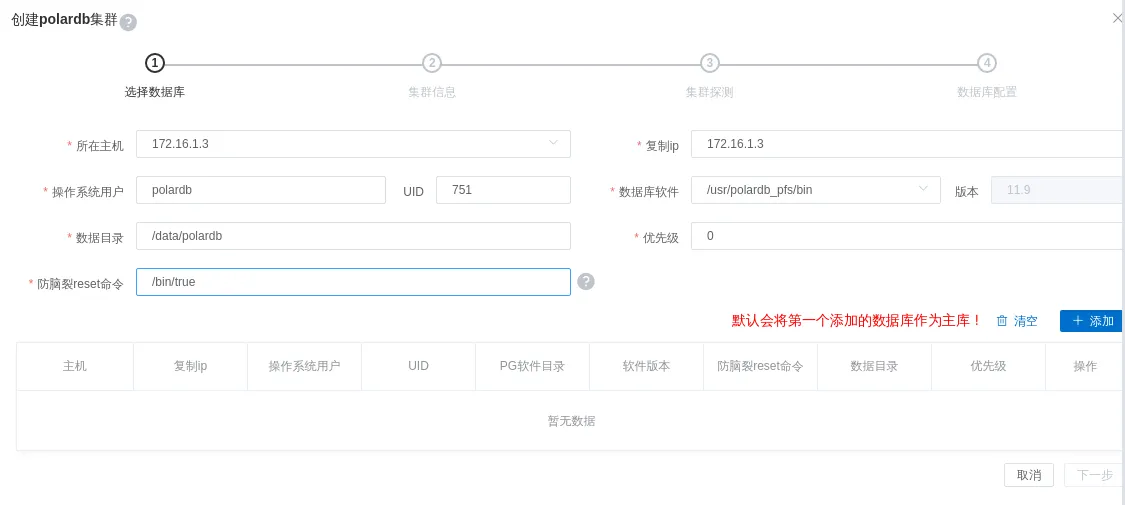Click step 4 circle 数据库配置
The height and width of the screenshot is (505, 1125).
click(987, 63)
